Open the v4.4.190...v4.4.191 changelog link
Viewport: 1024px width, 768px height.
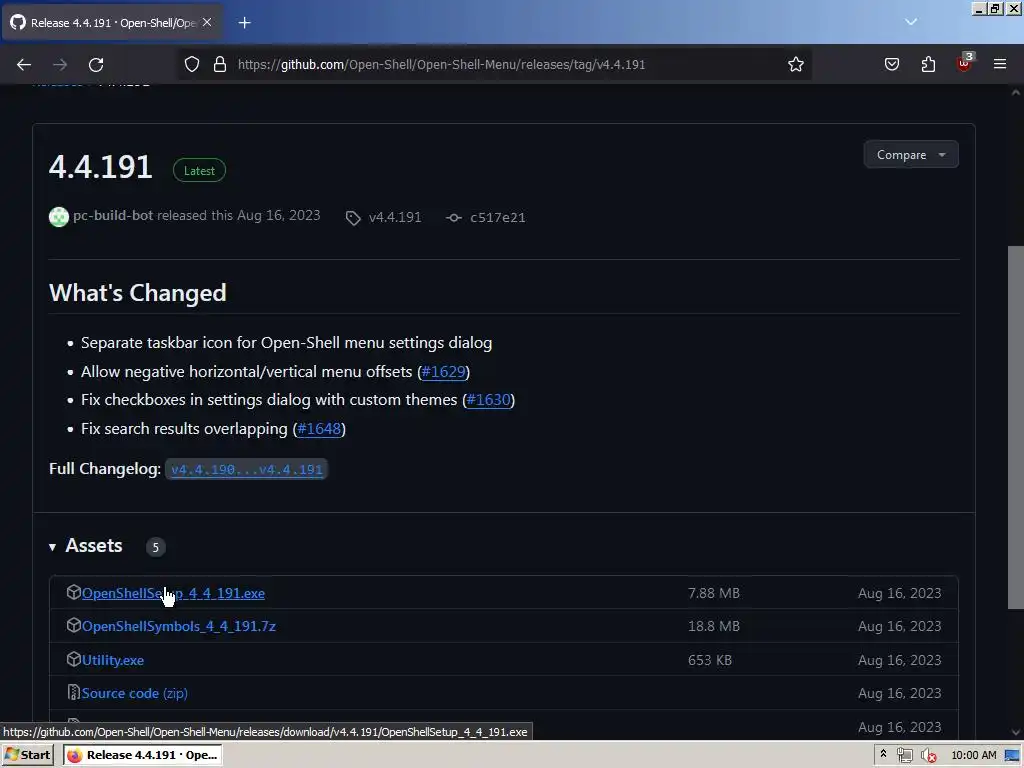247,470
